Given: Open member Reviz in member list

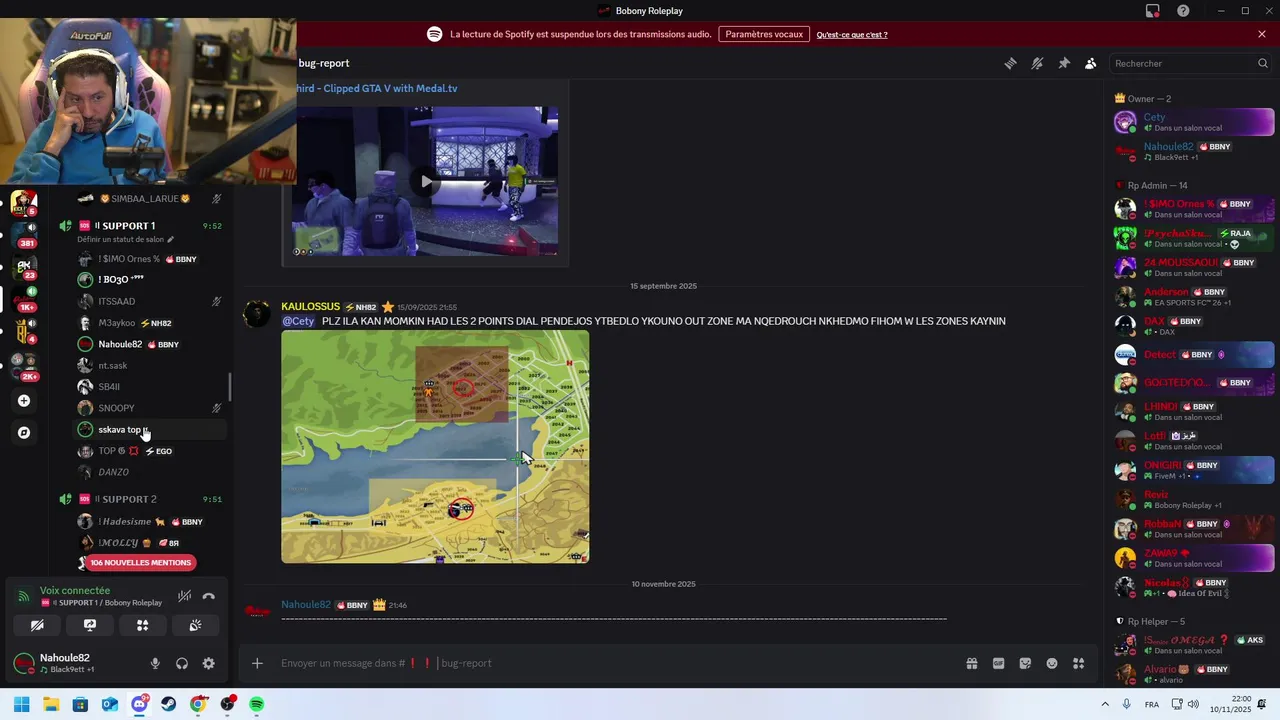Looking at the screenshot, I should pyautogui.click(x=1194, y=500).
